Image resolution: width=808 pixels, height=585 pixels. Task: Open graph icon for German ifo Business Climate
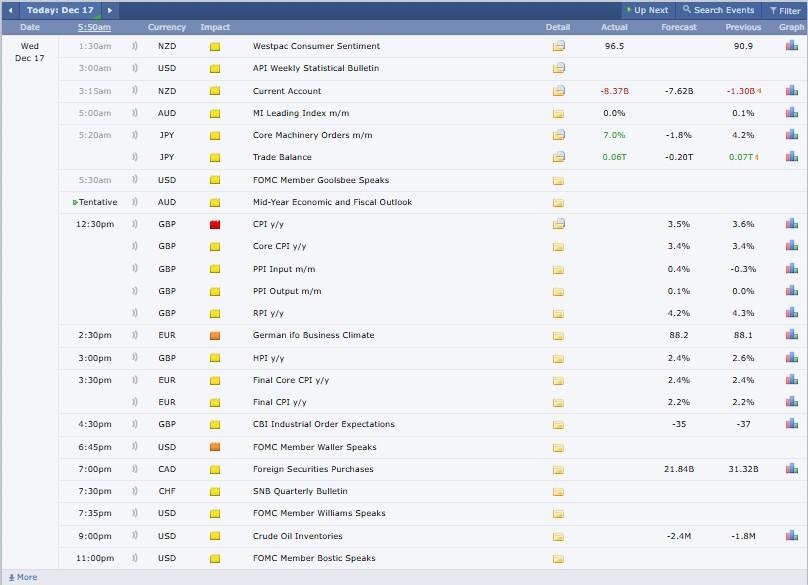791,335
